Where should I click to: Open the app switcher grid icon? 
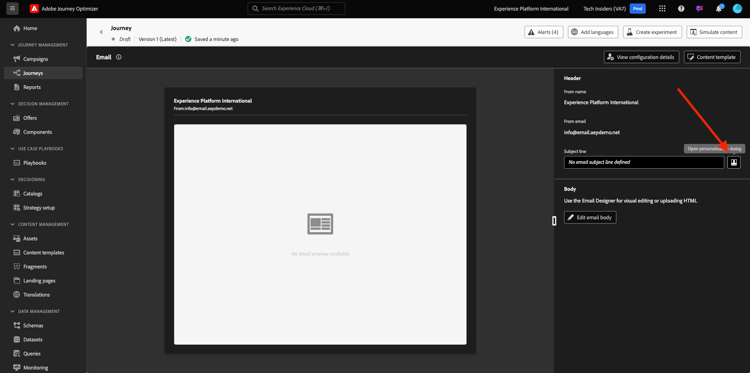[662, 9]
